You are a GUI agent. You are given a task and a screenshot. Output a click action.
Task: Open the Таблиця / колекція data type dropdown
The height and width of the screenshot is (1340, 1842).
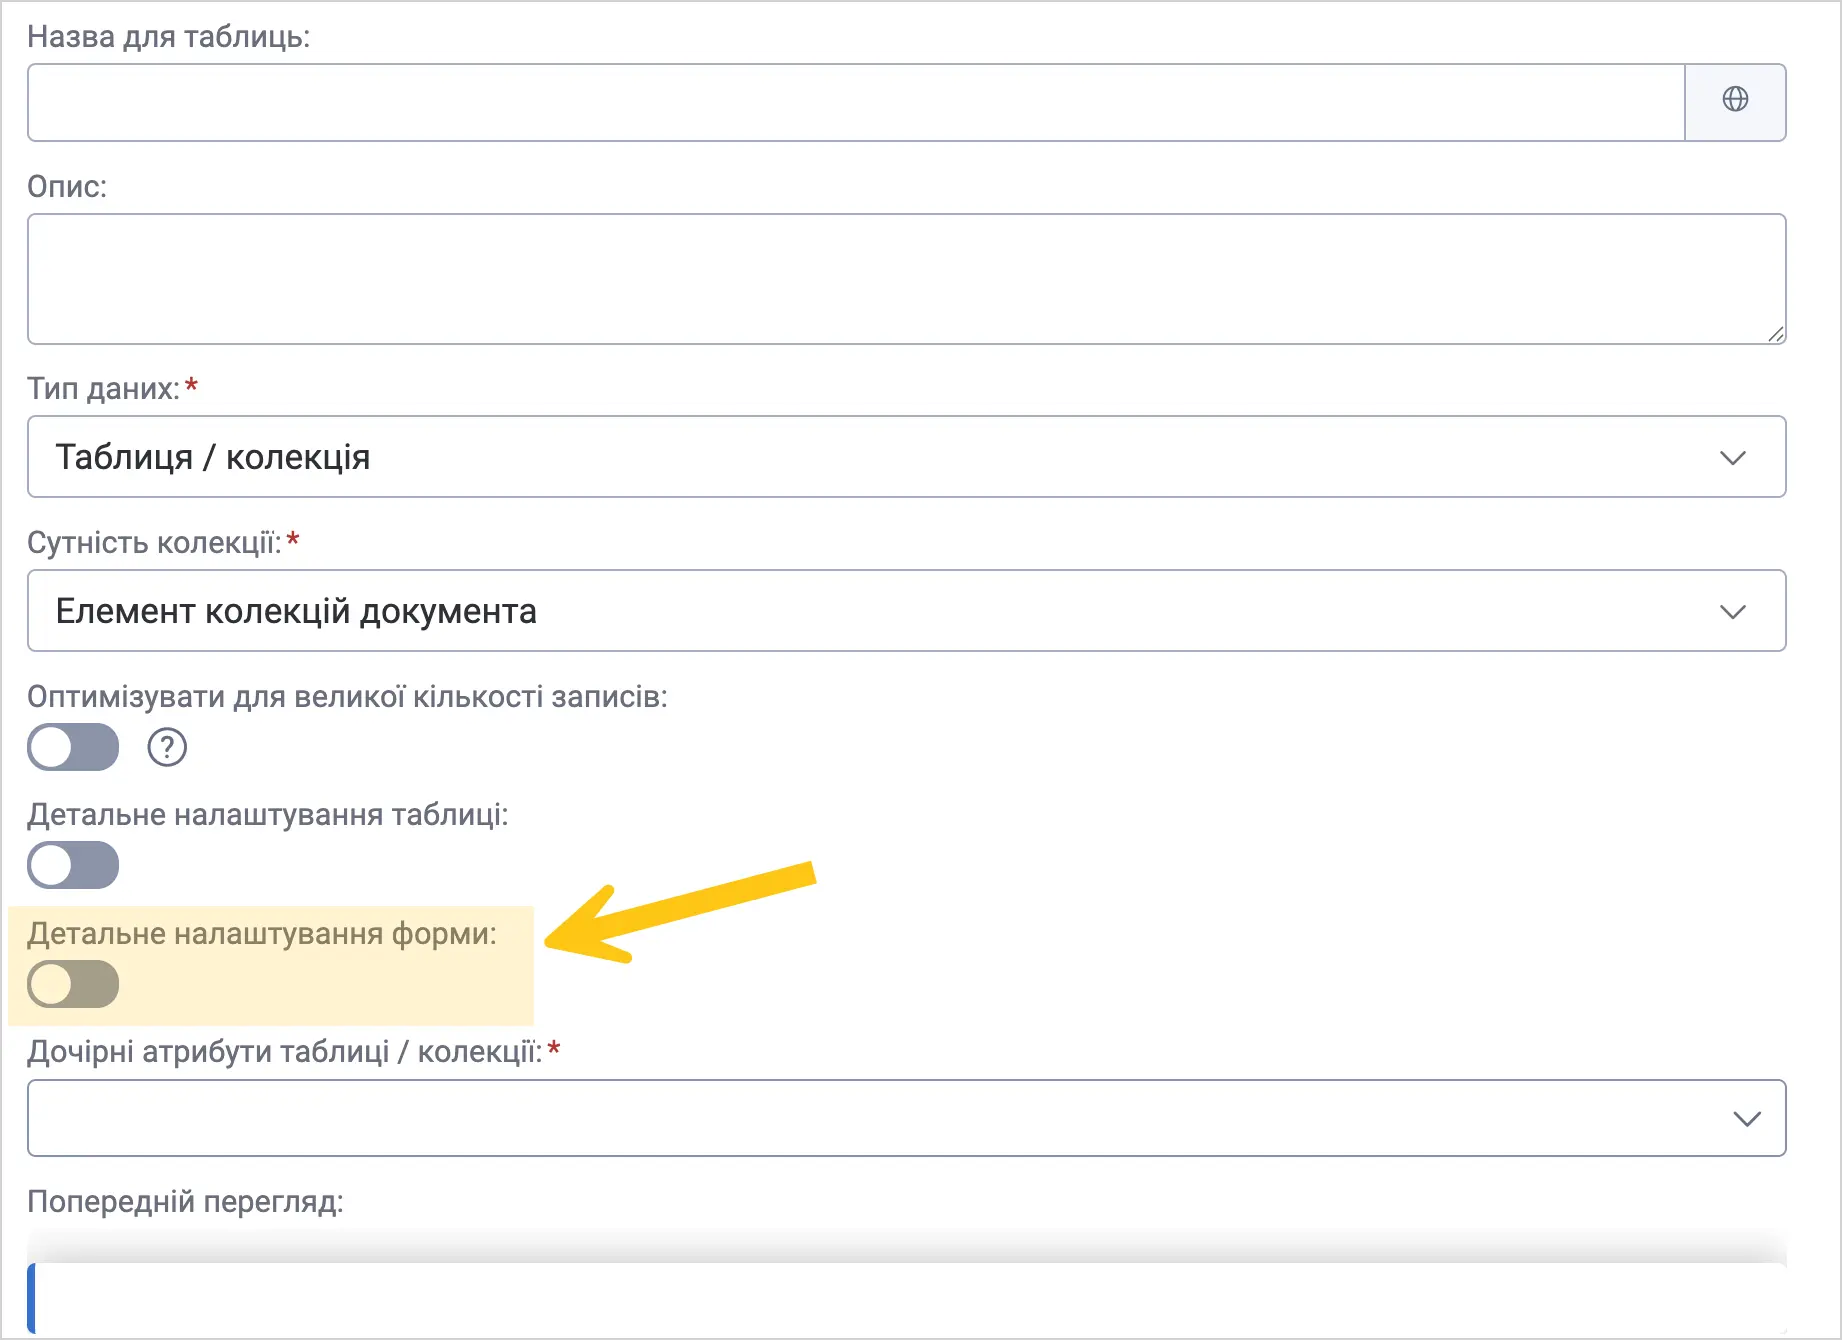click(906, 457)
